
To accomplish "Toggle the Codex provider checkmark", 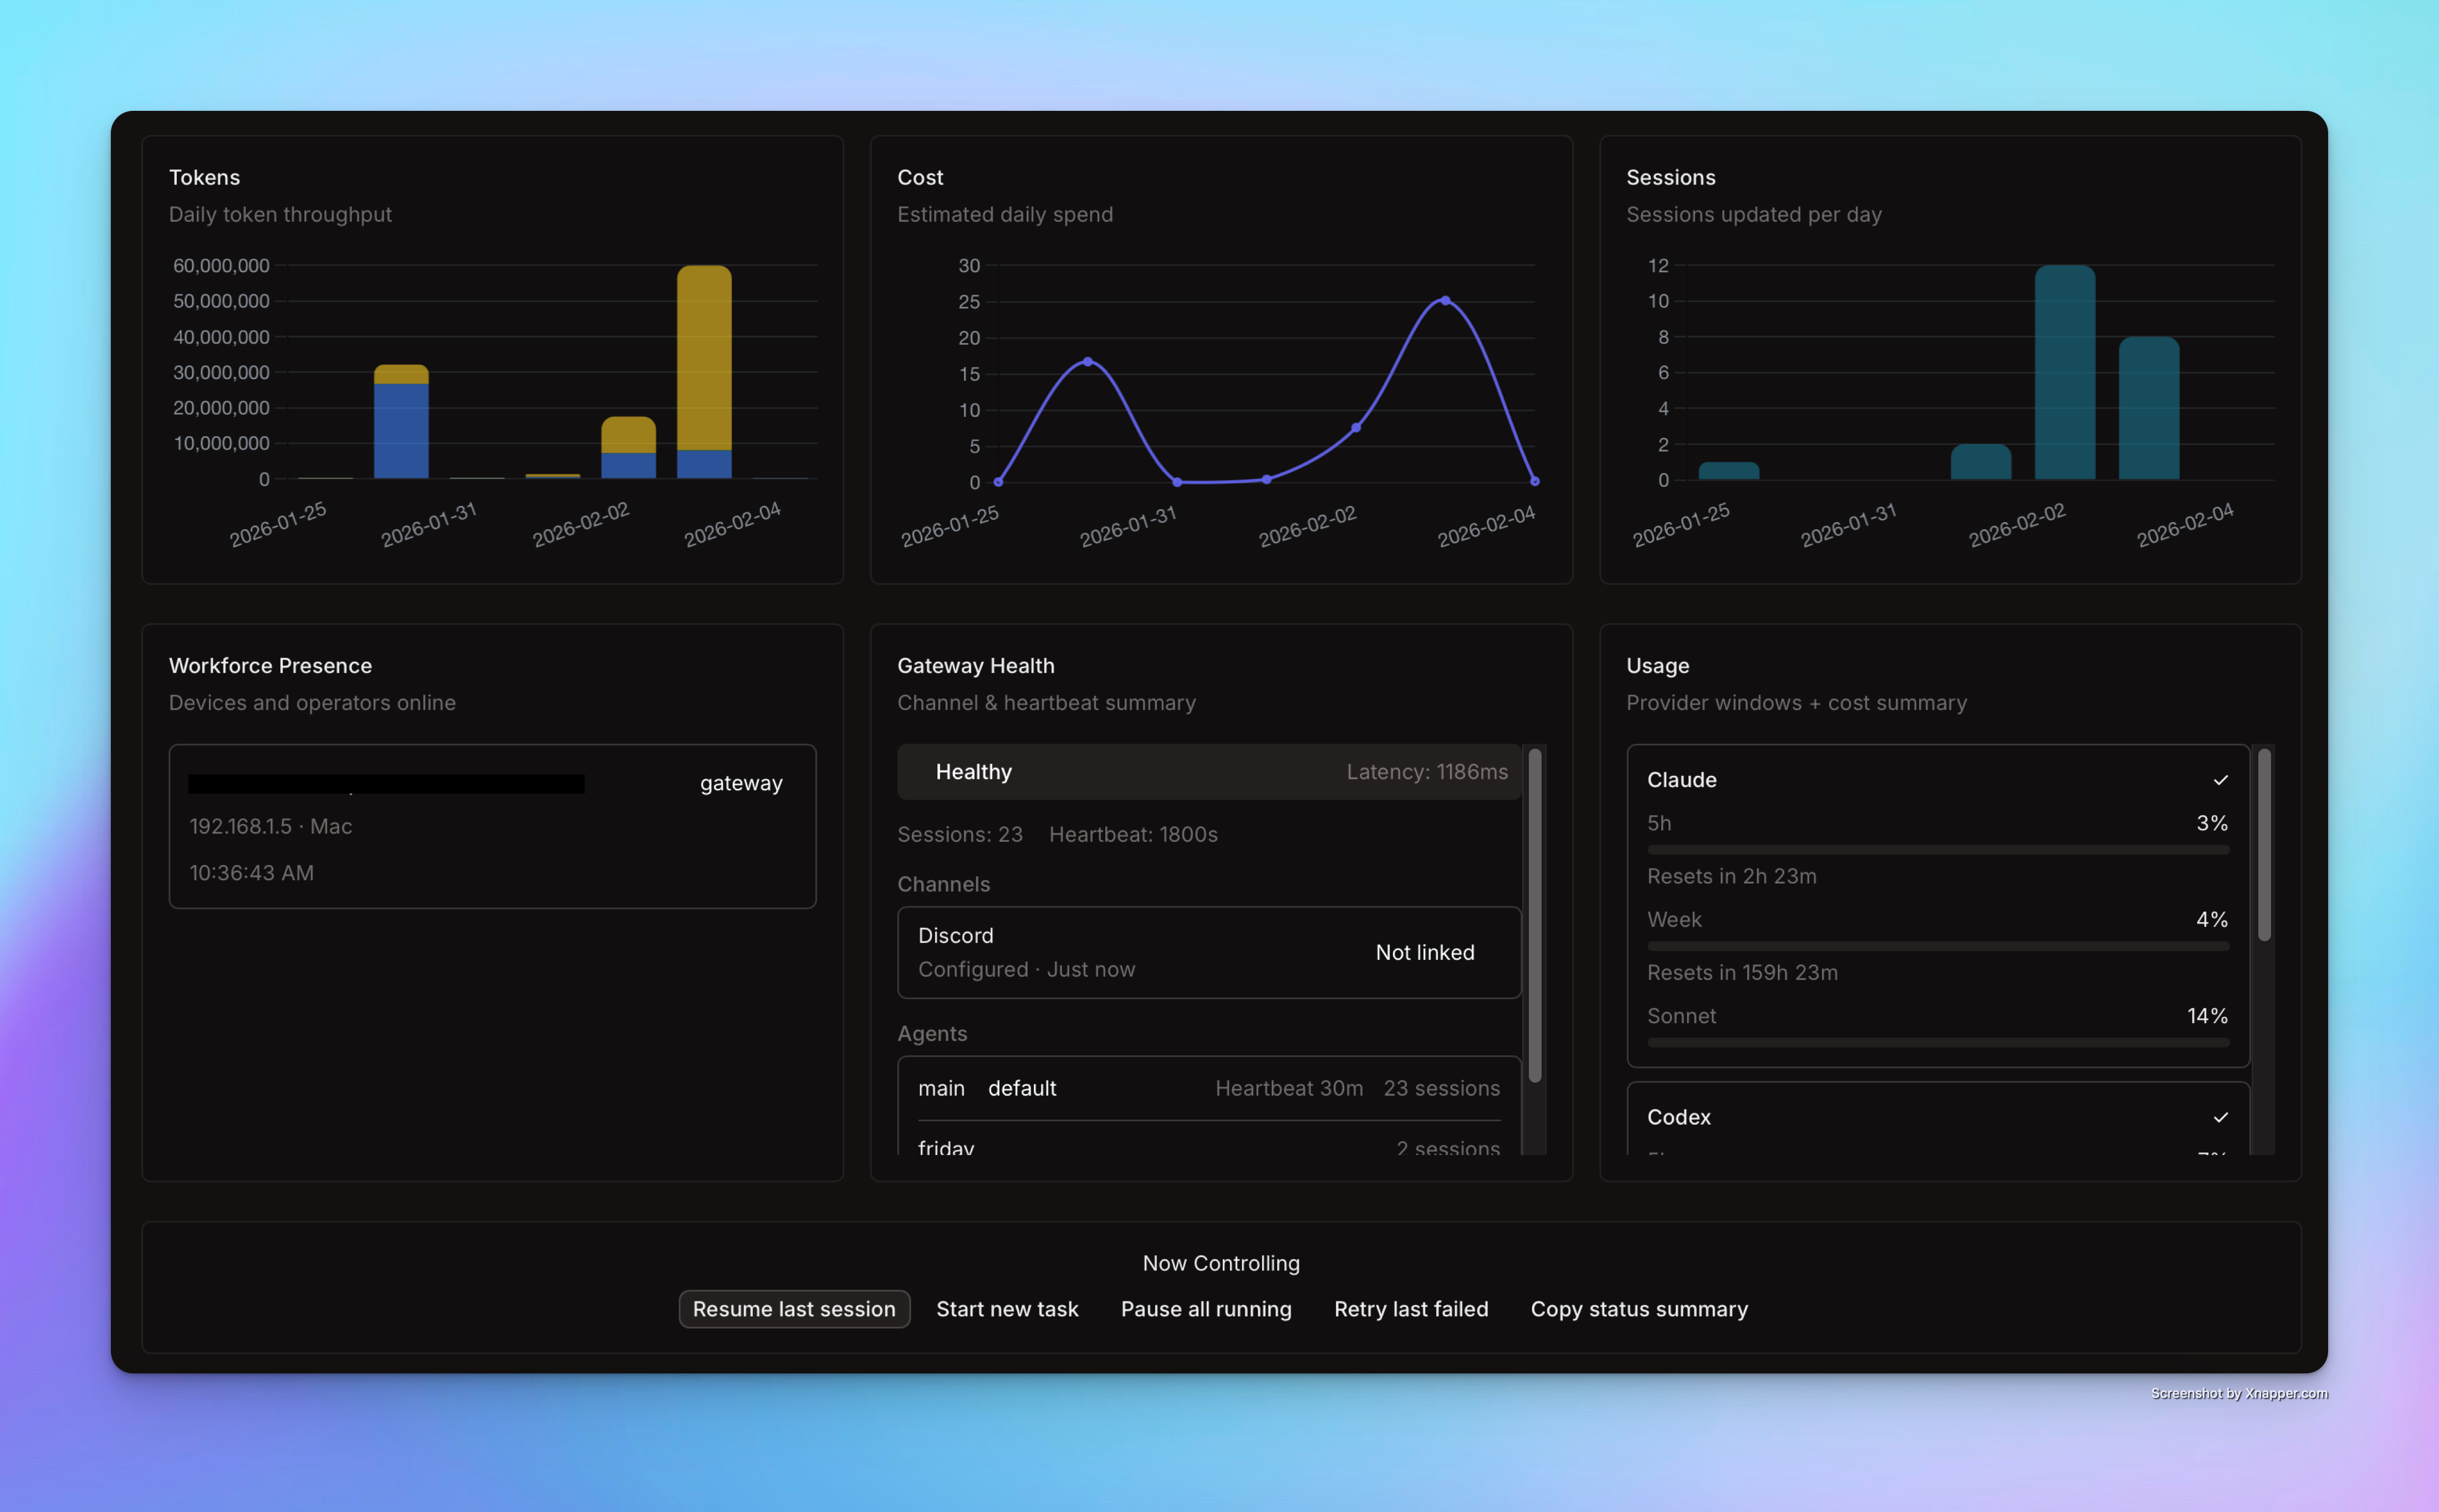I will coord(2220,1118).
